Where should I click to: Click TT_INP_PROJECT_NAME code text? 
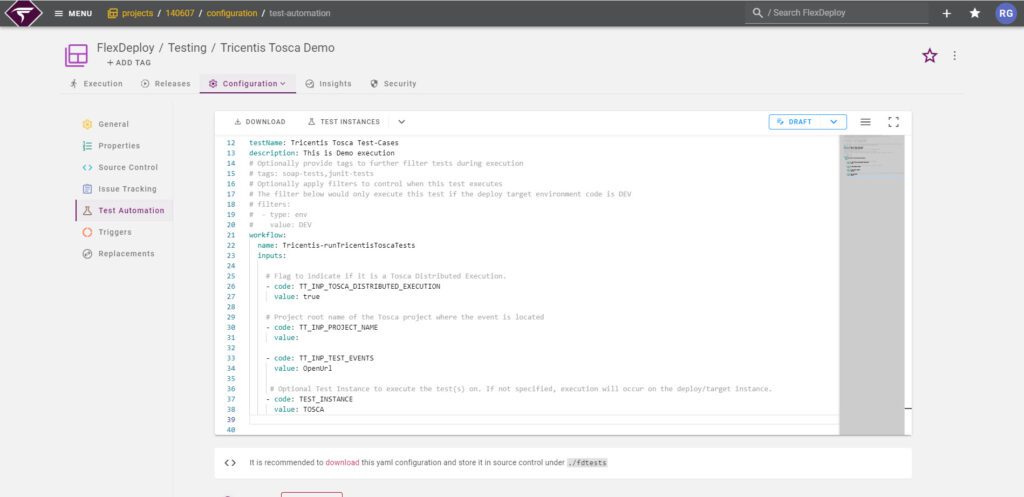click(x=338, y=327)
